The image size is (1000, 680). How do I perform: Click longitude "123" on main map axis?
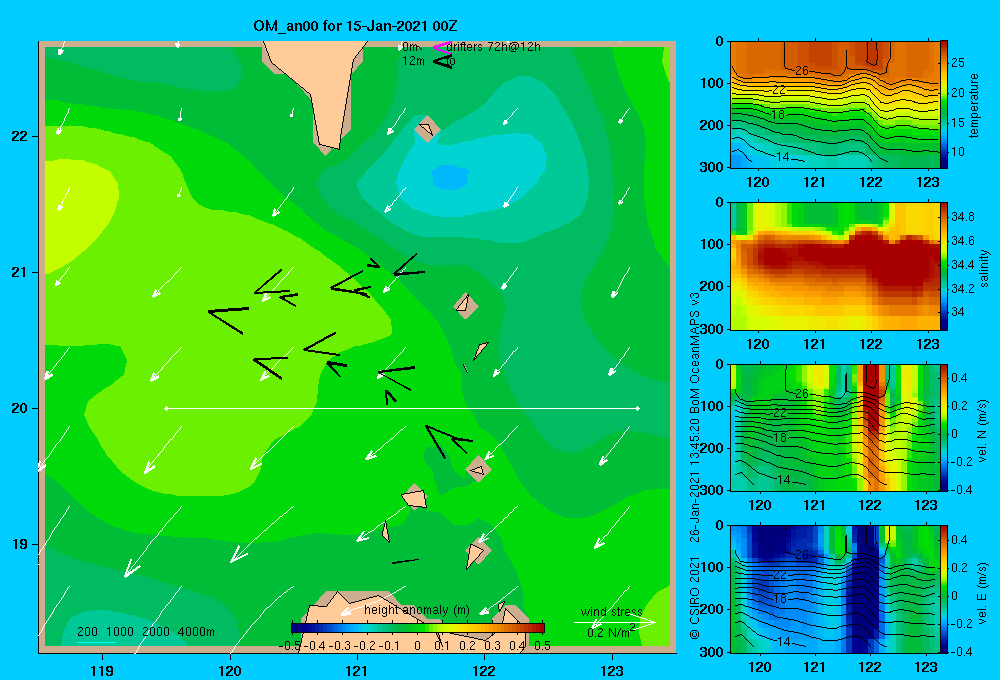(612, 670)
